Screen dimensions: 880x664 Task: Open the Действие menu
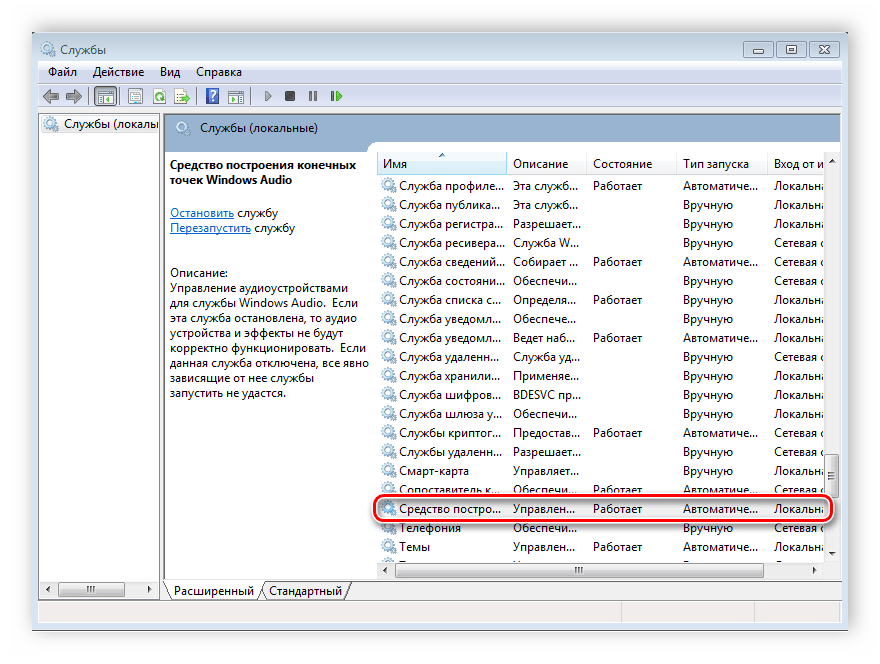pos(118,72)
